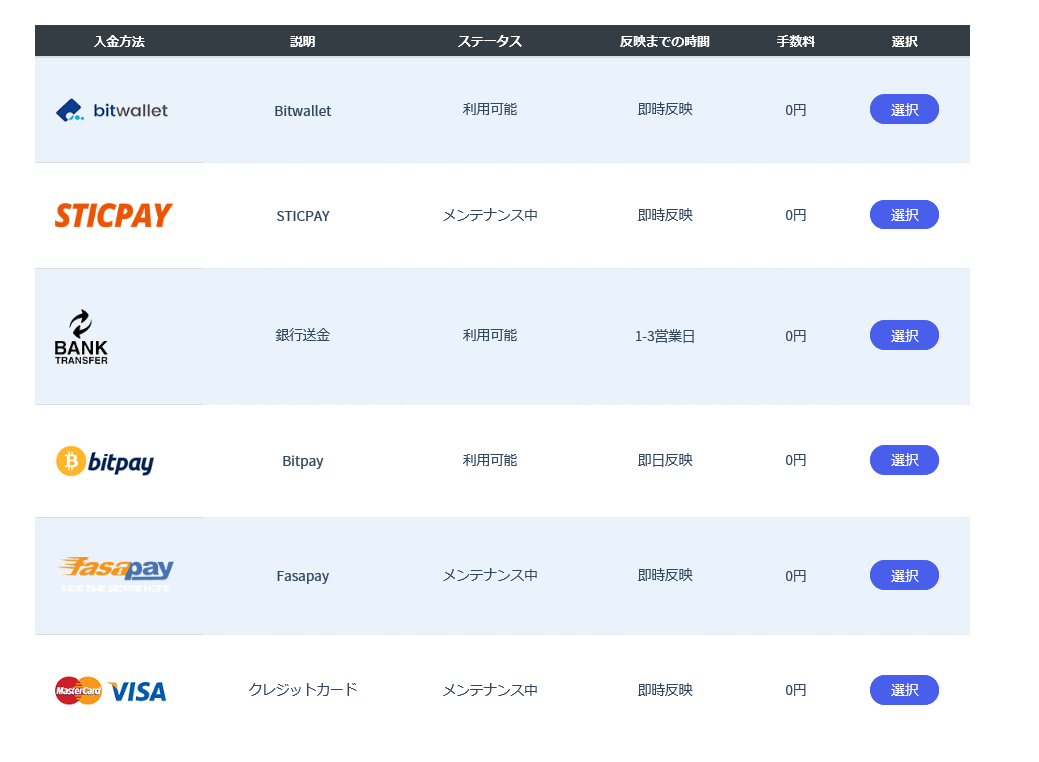Click the 反映までの時間 column header
The height and width of the screenshot is (762, 1039).
pos(665,41)
